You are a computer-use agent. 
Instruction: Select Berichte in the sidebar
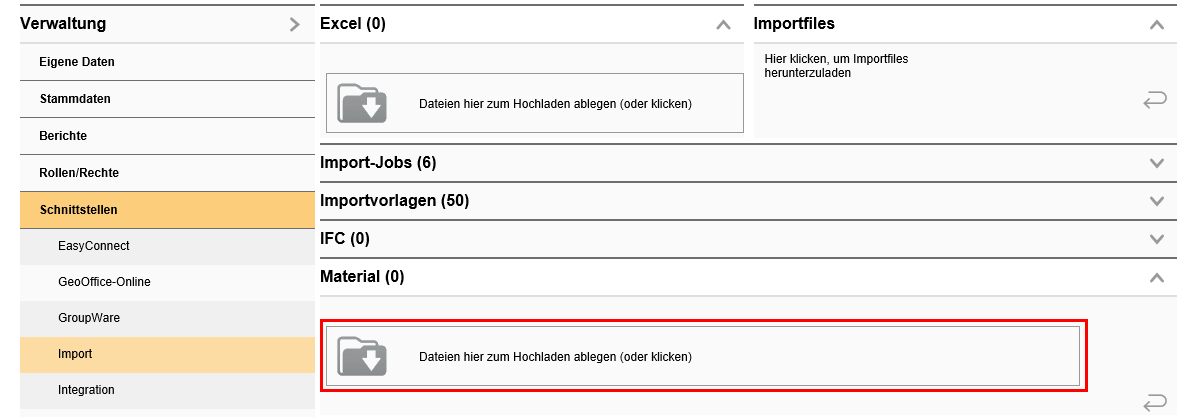pos(63,136)
